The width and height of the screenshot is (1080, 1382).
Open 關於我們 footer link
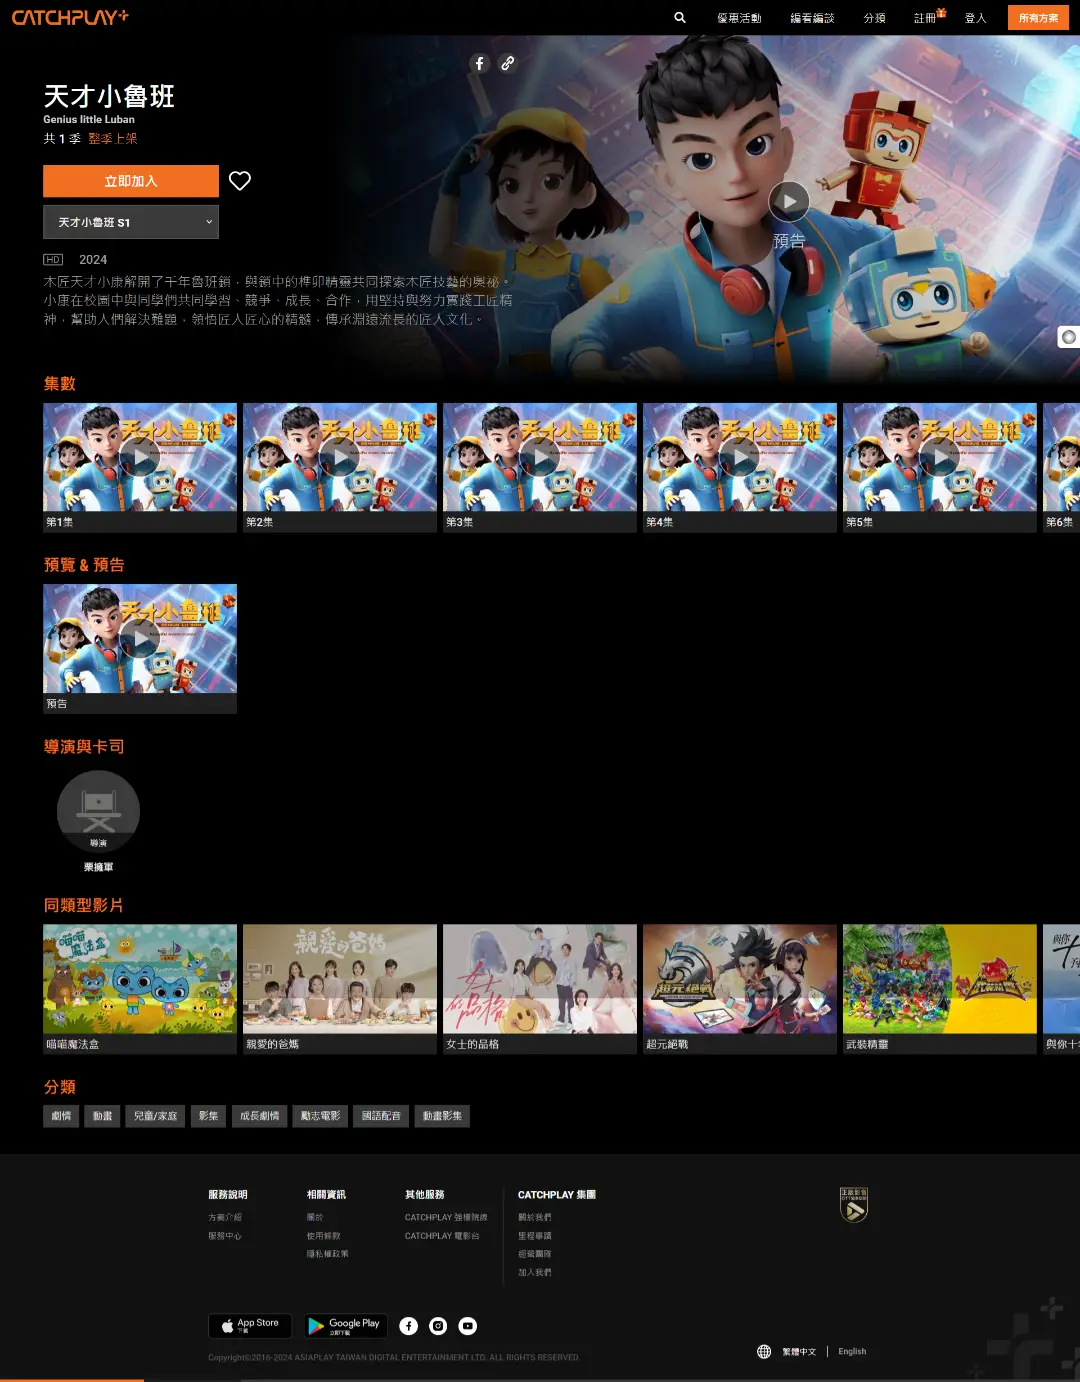click(x=534, y=1218)
